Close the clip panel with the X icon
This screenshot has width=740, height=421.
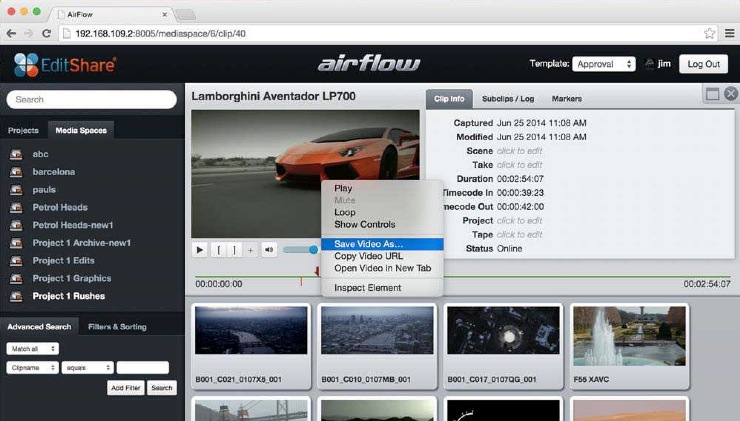pos(731,93)
